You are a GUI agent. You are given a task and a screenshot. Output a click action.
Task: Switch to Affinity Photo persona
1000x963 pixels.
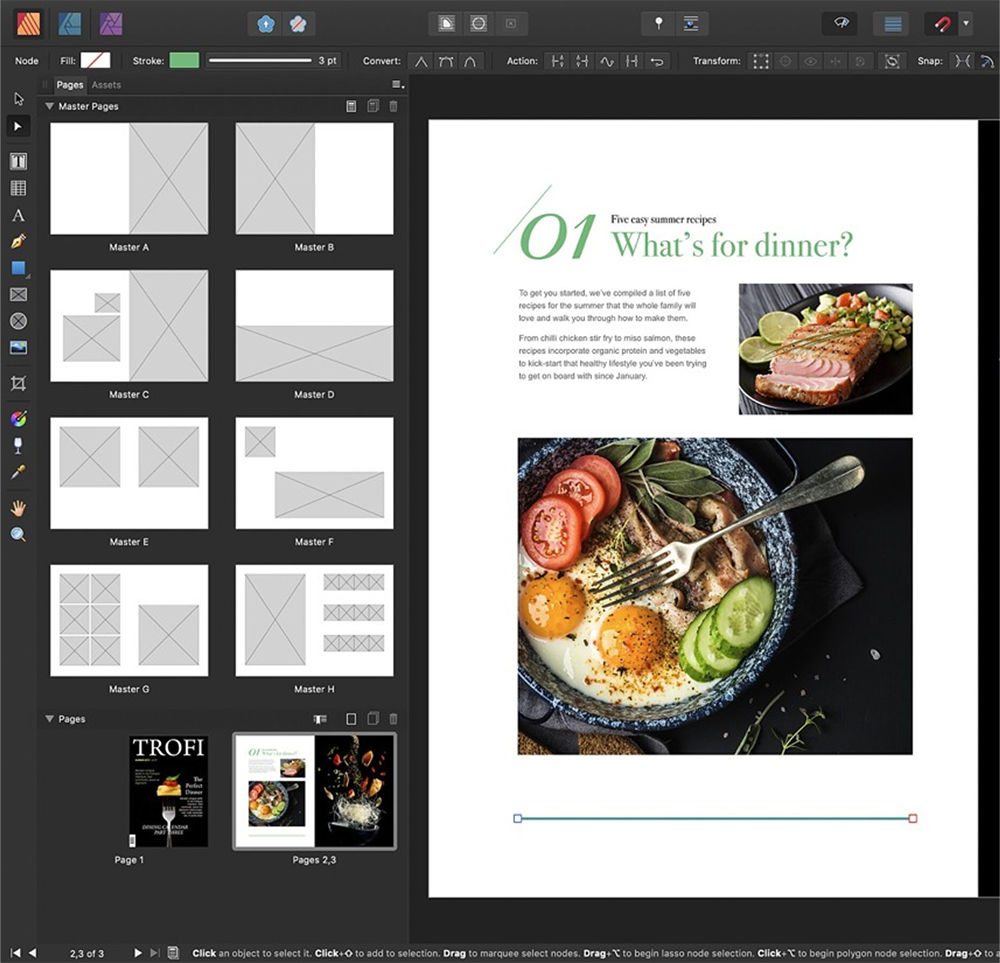coord(111,24)
